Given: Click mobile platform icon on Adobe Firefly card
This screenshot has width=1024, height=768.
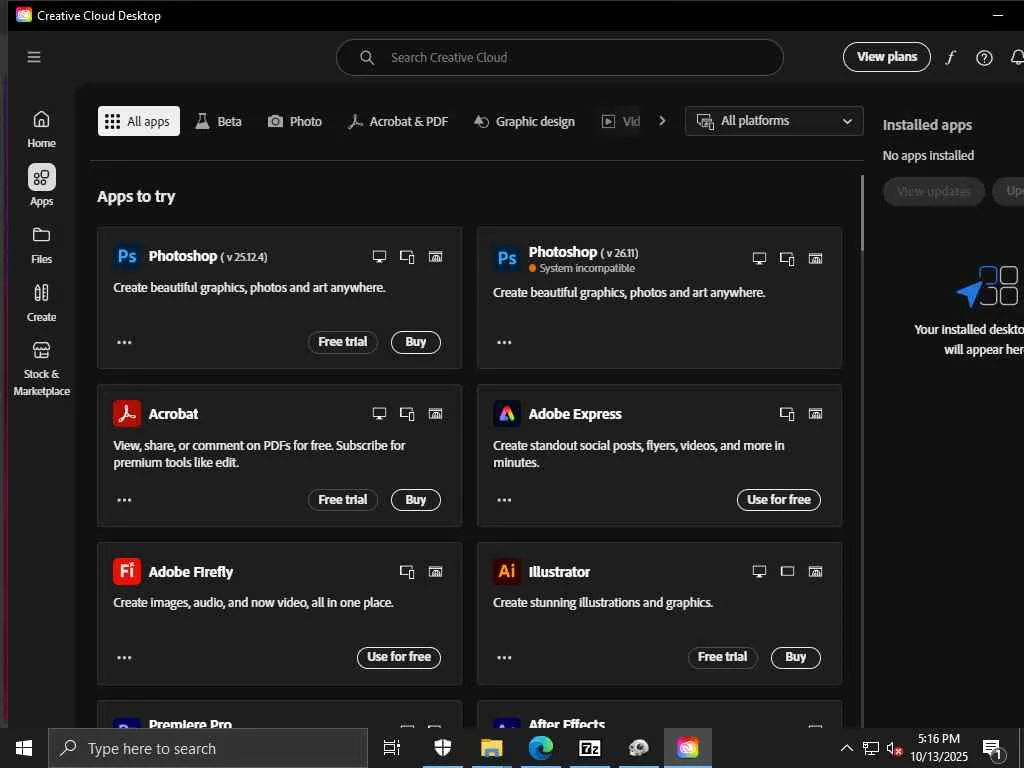Looking at the screenshot, I should pos(408,571).
